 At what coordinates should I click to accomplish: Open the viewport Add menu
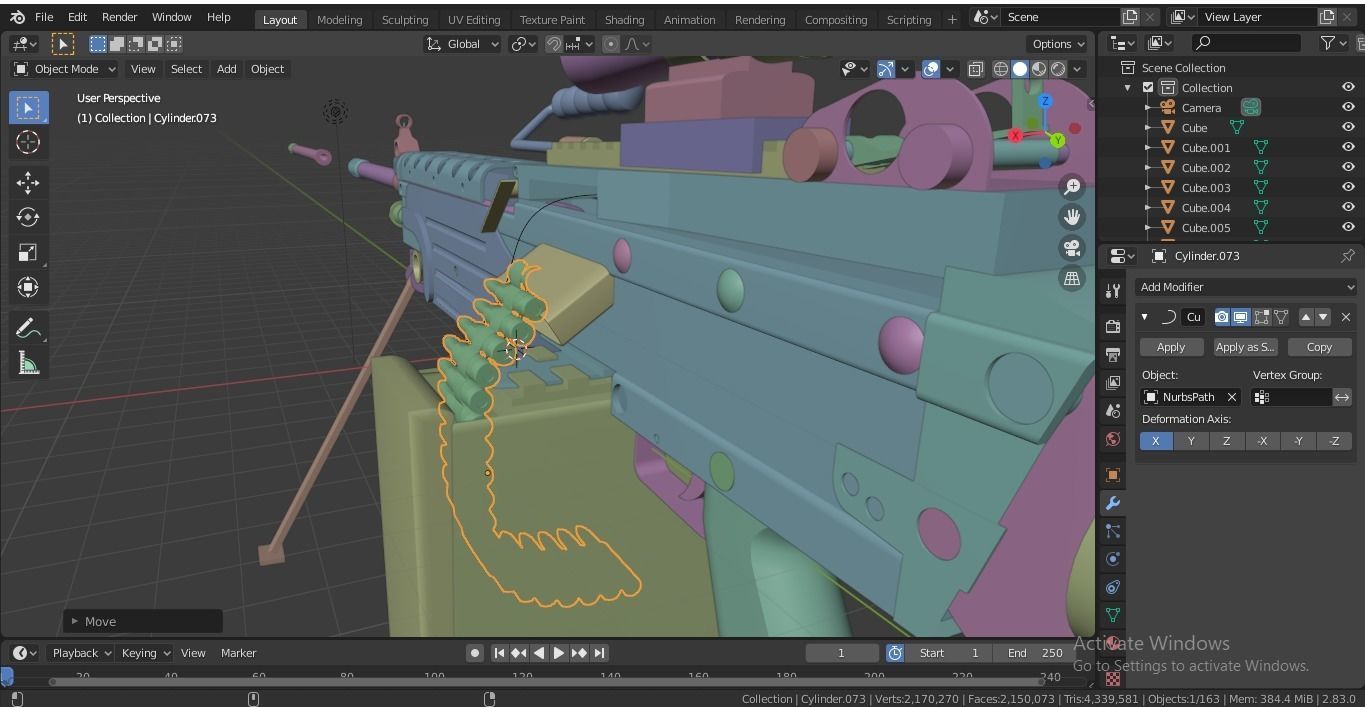[227, 69]
